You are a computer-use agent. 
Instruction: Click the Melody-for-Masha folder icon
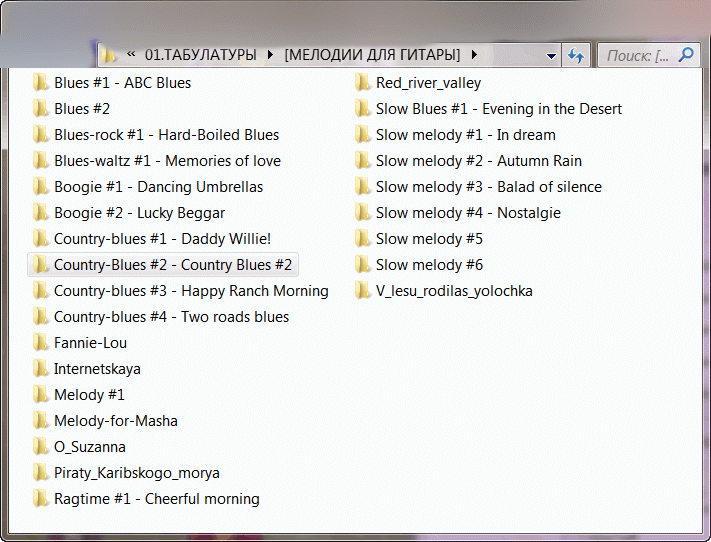tap(40, 420)
